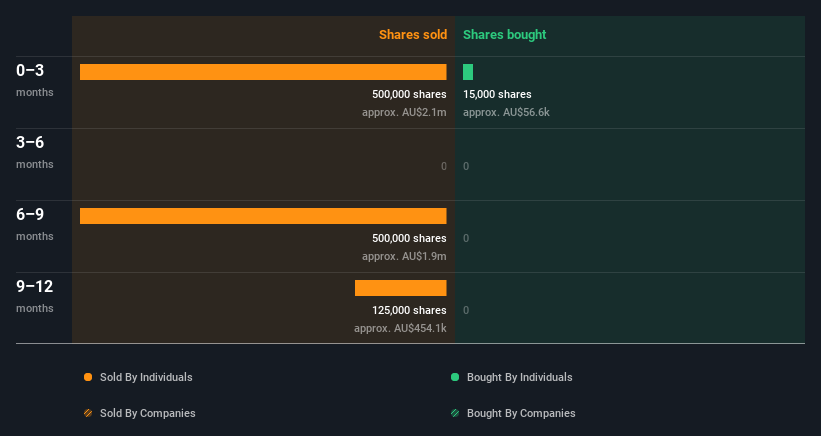
Task: Click the Bought By Companies legend label
Action: 521,413
